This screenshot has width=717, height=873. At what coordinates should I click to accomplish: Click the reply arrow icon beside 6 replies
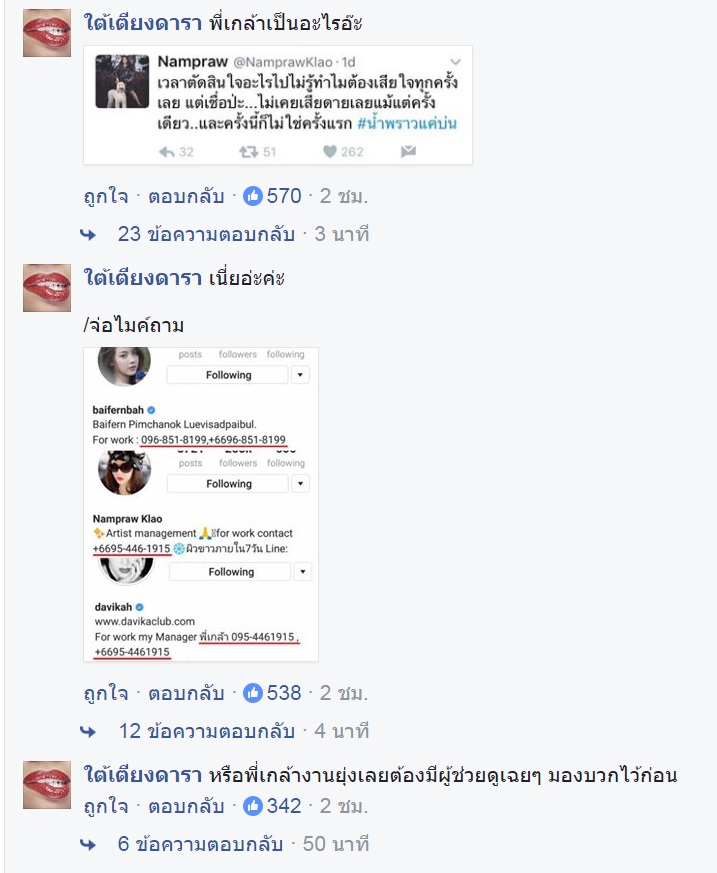click(x=88, y=845)
